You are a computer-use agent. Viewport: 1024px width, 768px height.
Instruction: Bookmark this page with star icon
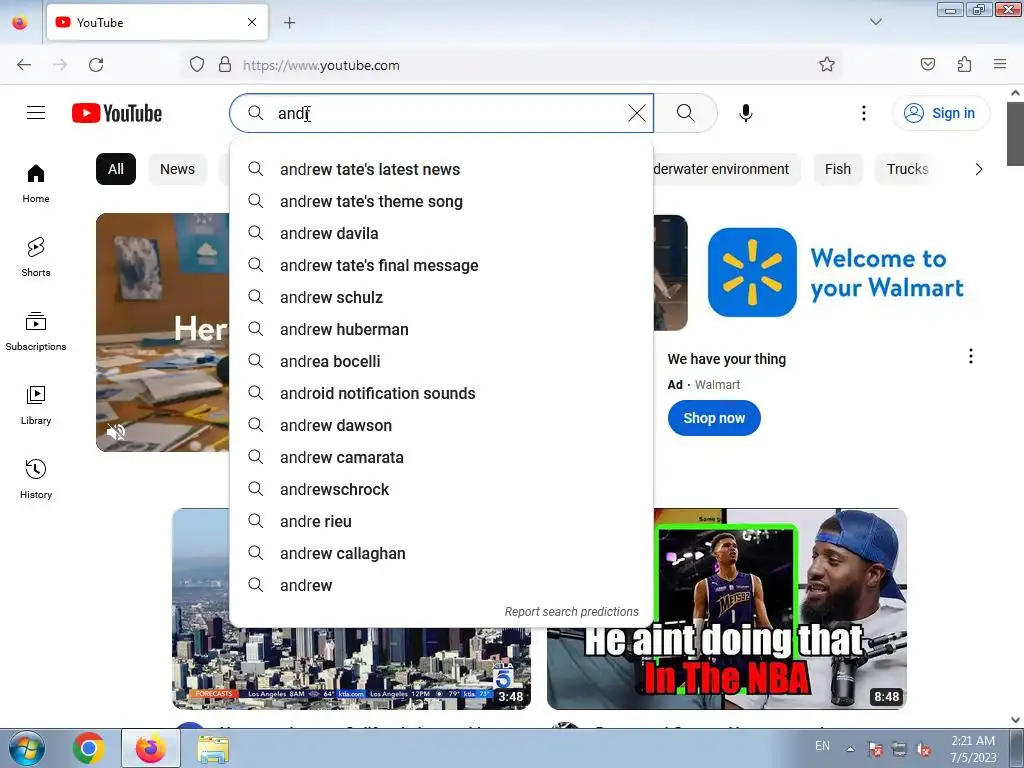pos(827,65)
